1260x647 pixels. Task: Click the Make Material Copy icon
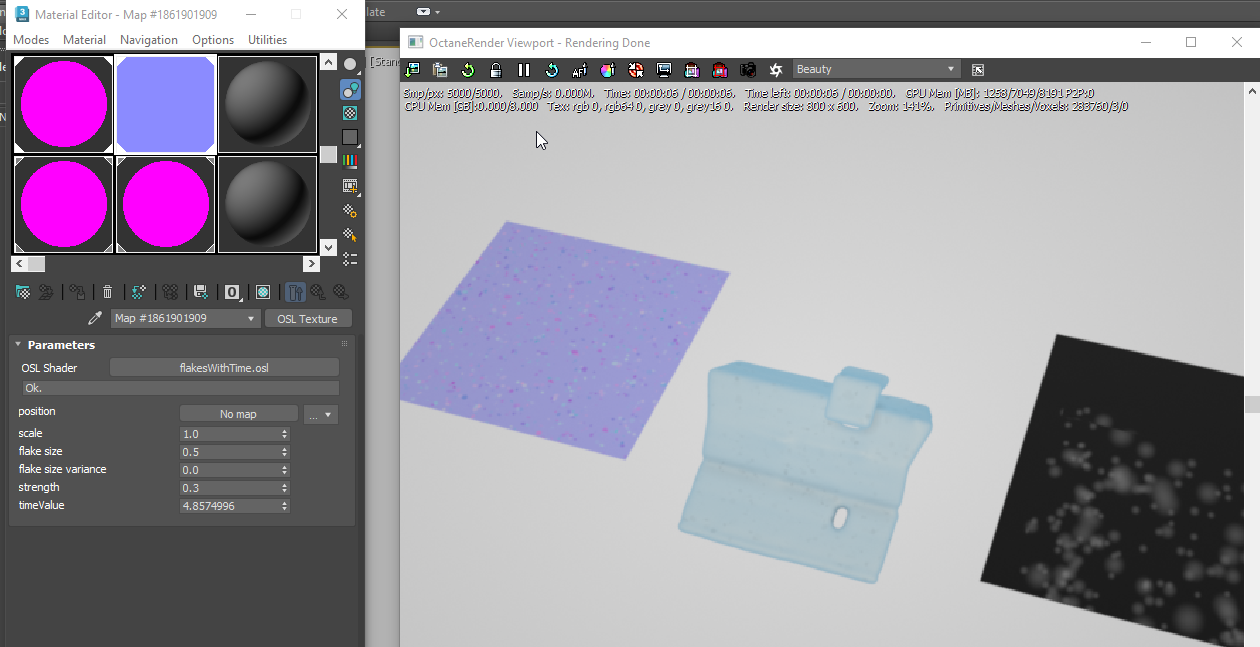tap(139, 292)
